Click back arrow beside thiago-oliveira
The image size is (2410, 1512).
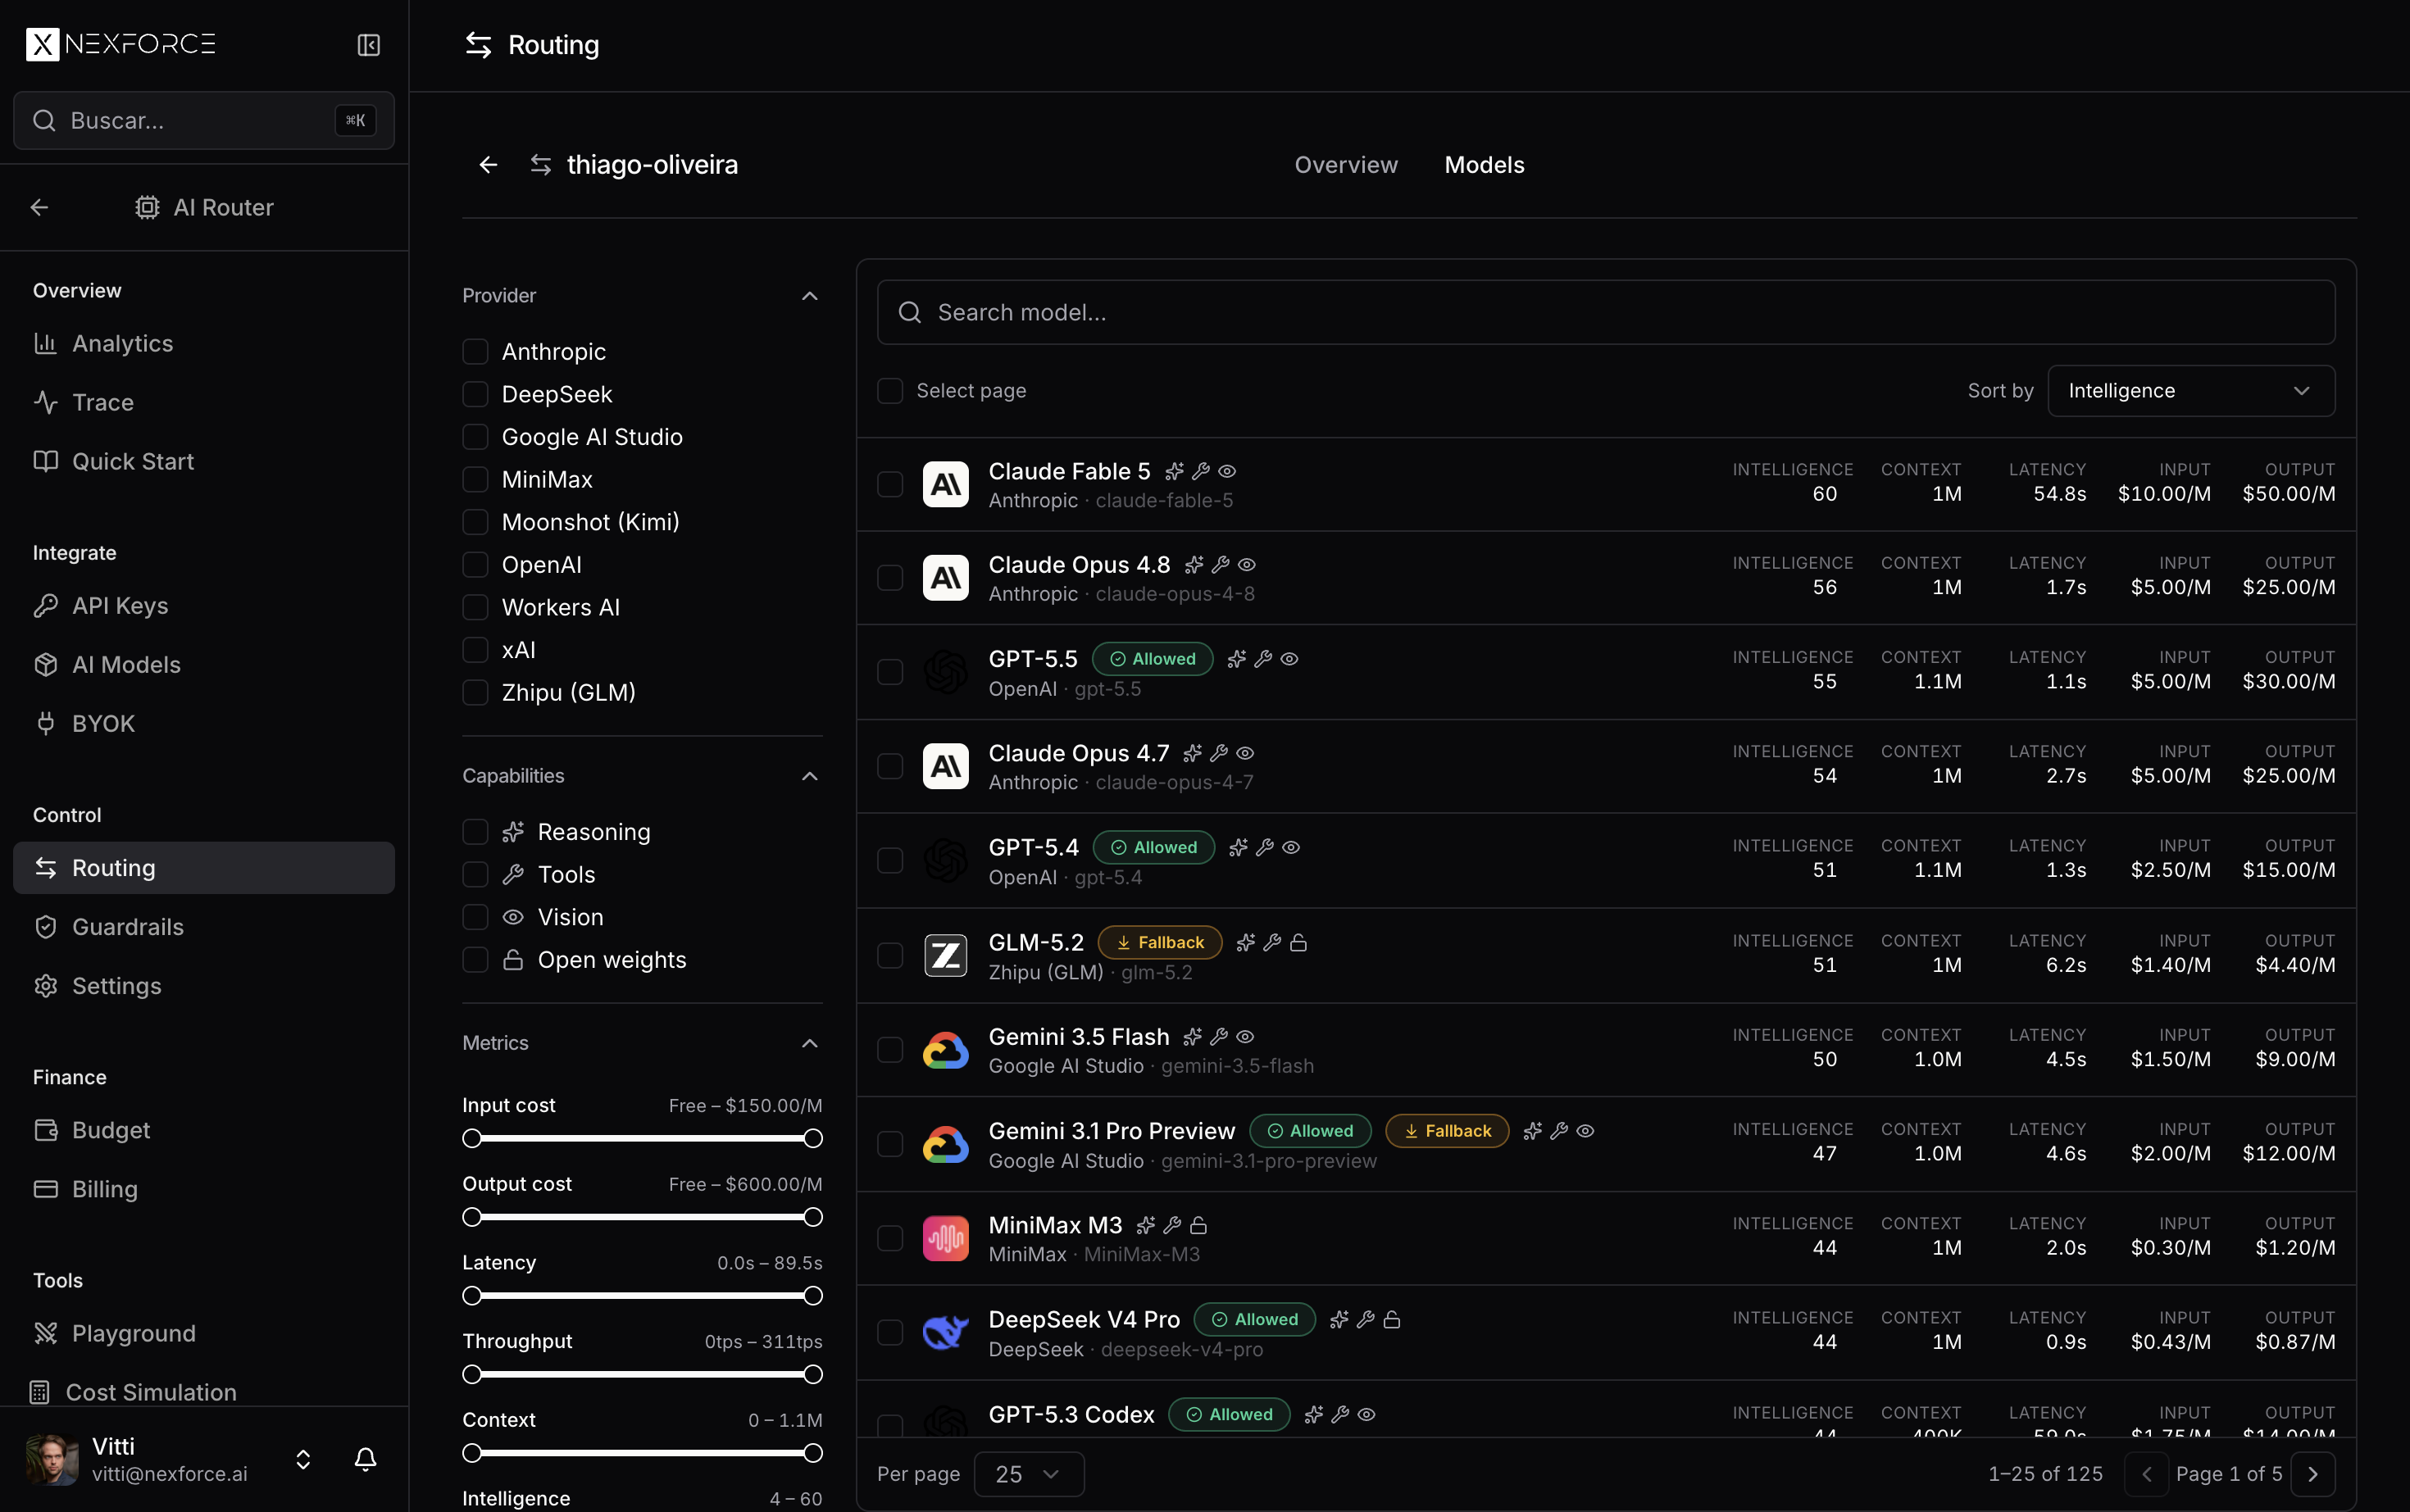tap(488, 165)
